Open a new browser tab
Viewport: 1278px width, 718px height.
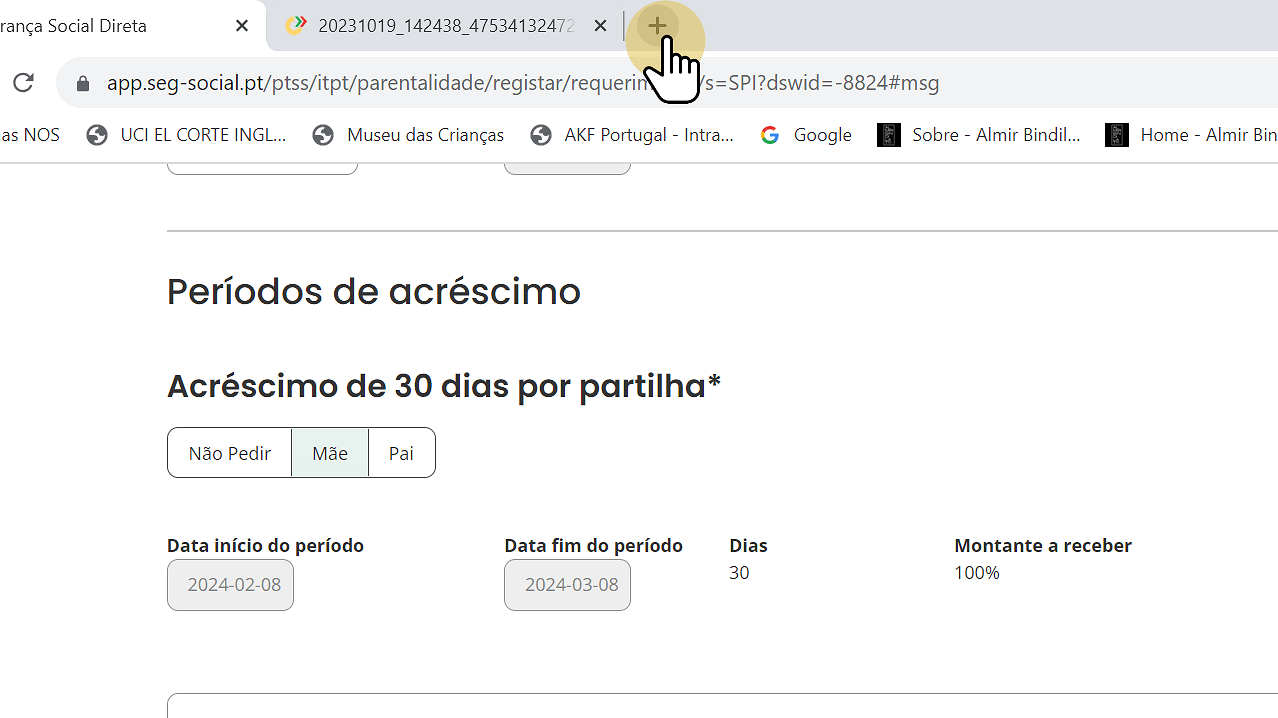point(657,26)
